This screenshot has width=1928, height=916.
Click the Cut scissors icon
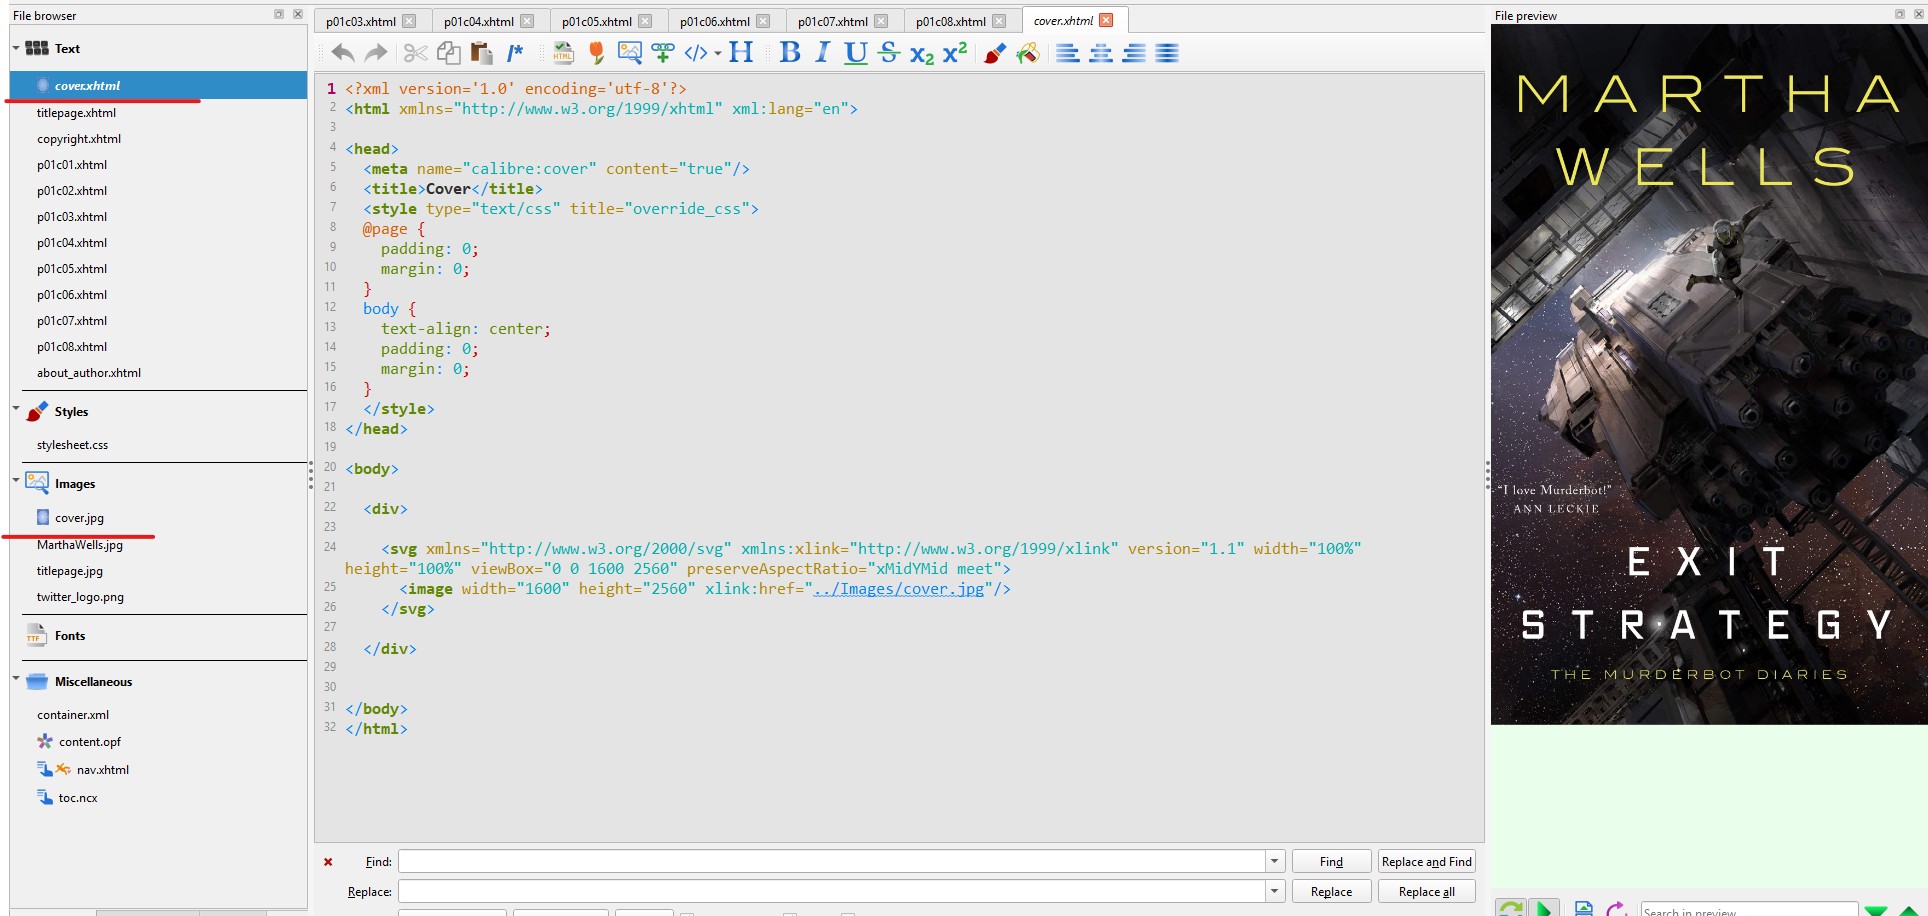click(415, 53)
